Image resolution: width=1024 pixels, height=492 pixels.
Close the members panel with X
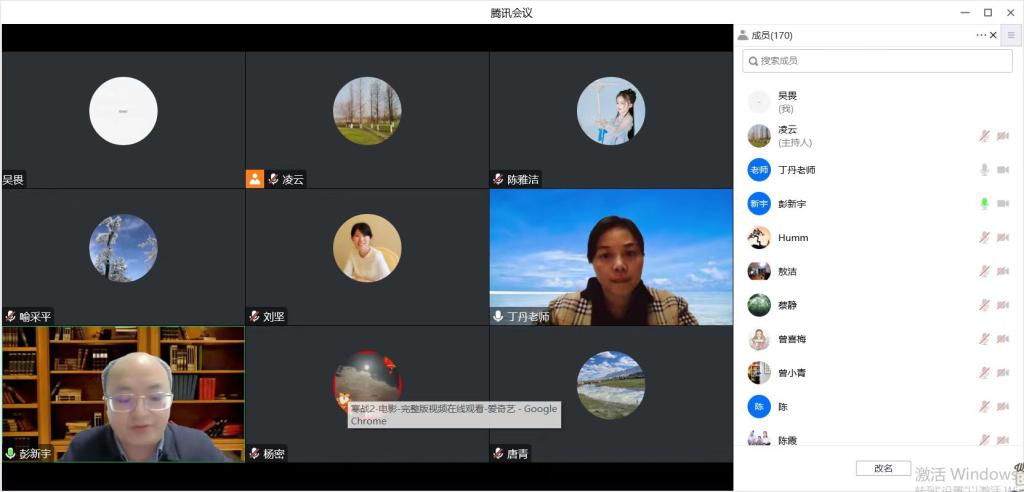(993, 35)
